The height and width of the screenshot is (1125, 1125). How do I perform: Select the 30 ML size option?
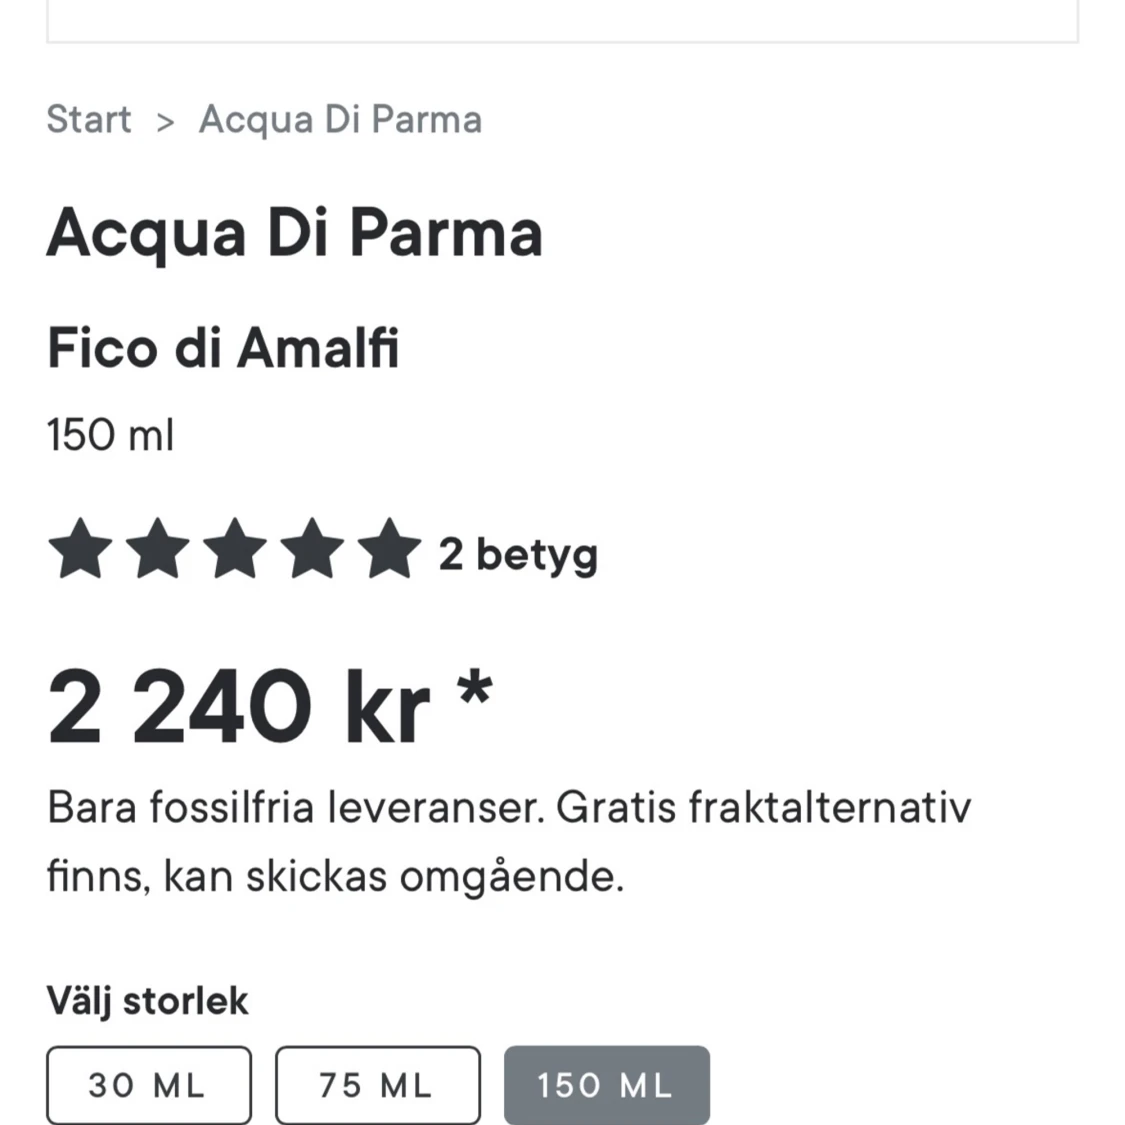(x=148, y=1085)
